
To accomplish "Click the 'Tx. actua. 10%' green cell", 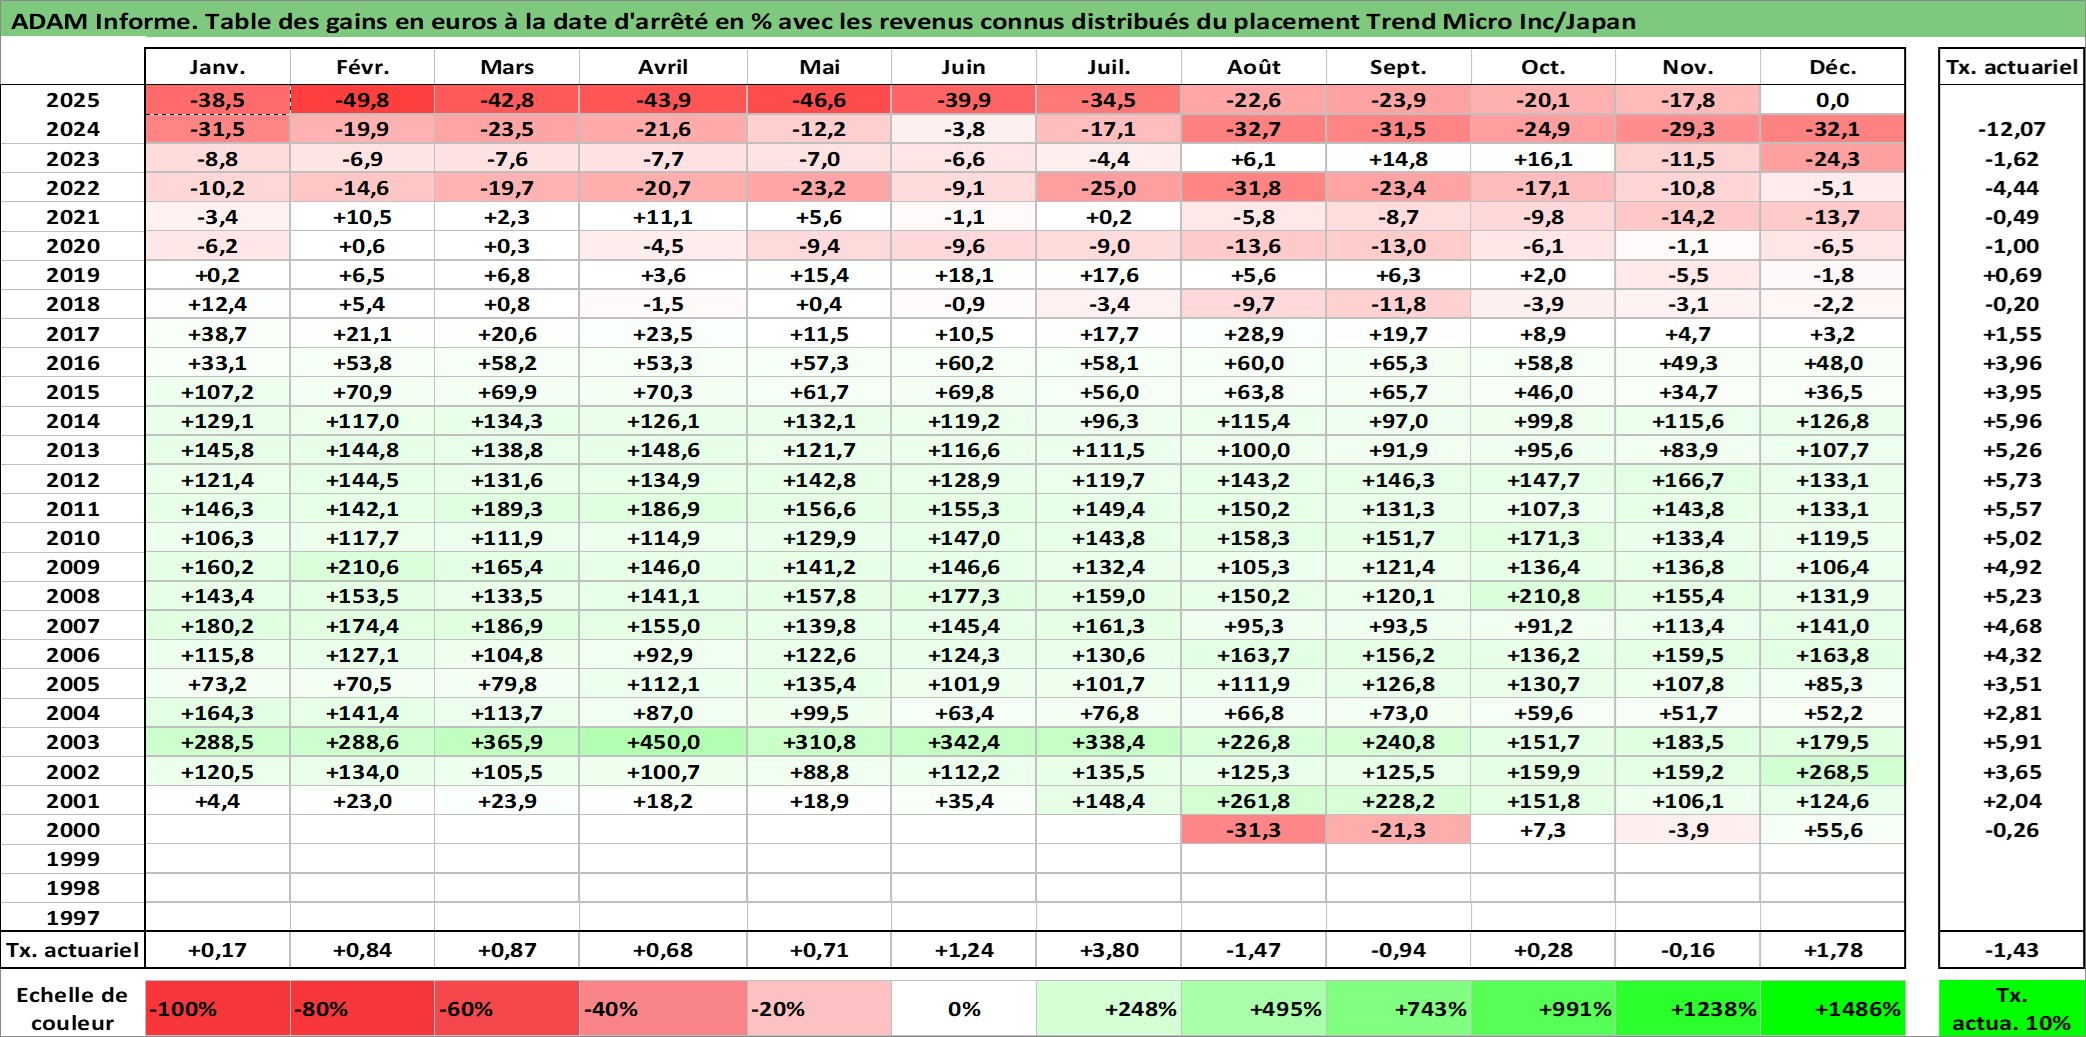I will [2012, 1008].
